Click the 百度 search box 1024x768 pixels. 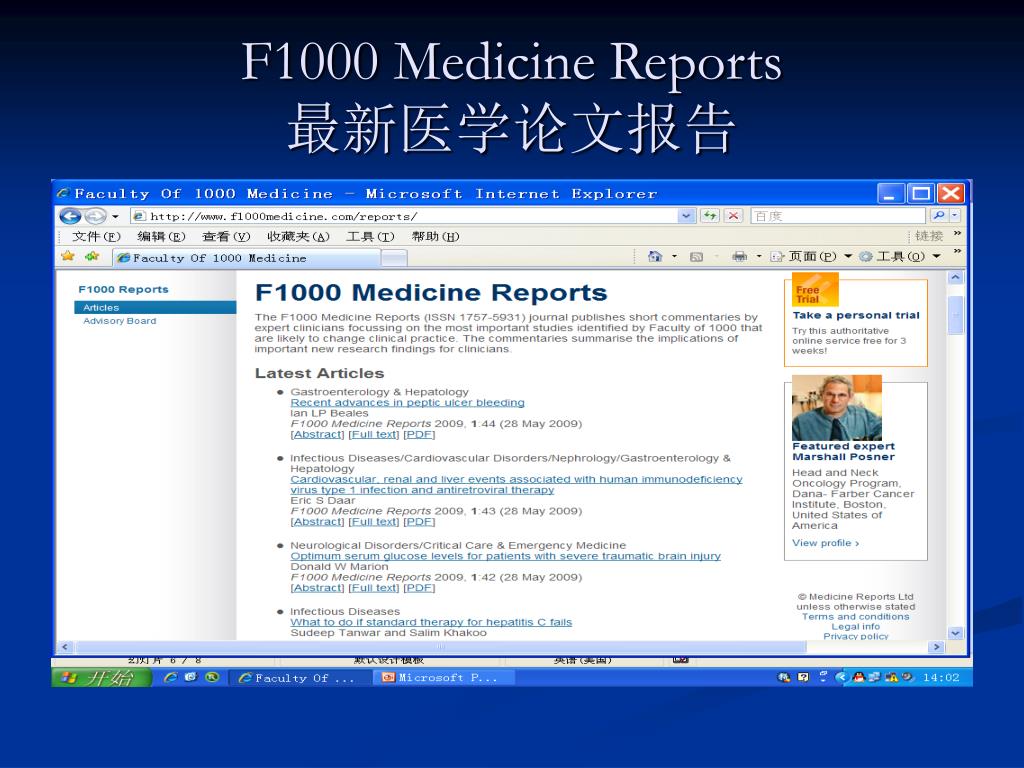(x=839, y=216)
